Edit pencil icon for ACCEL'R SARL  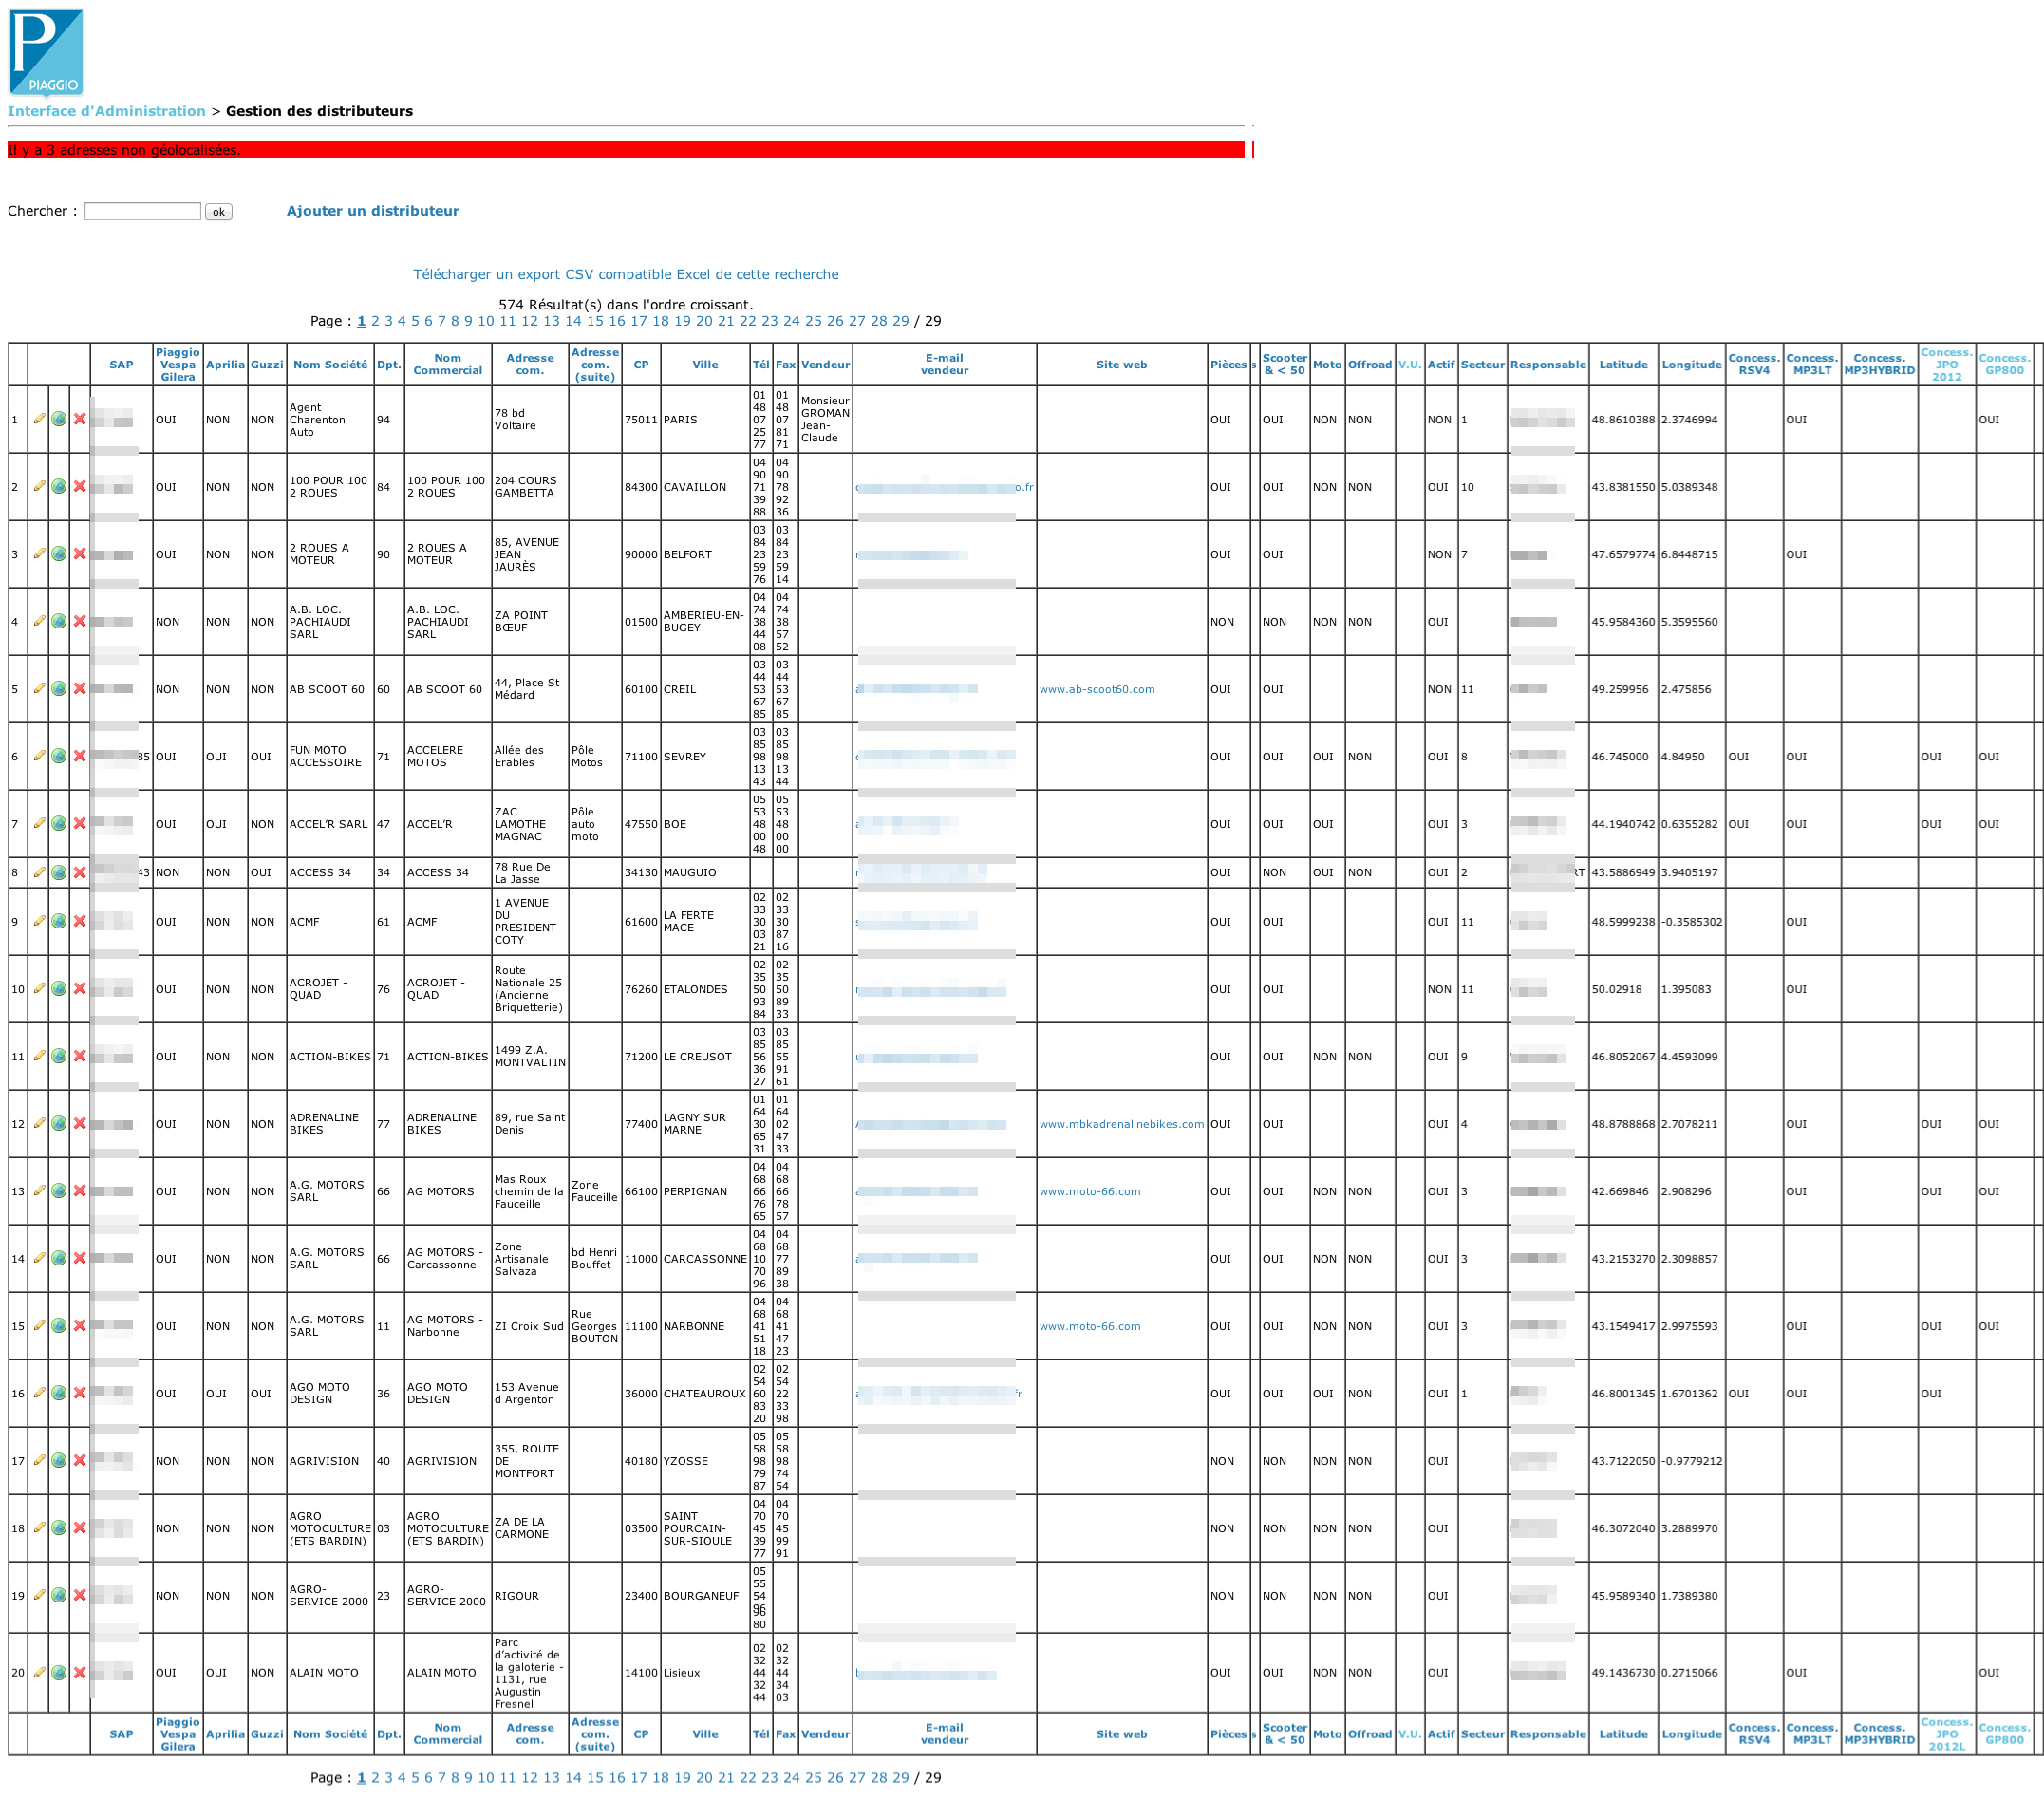(39, 823)
